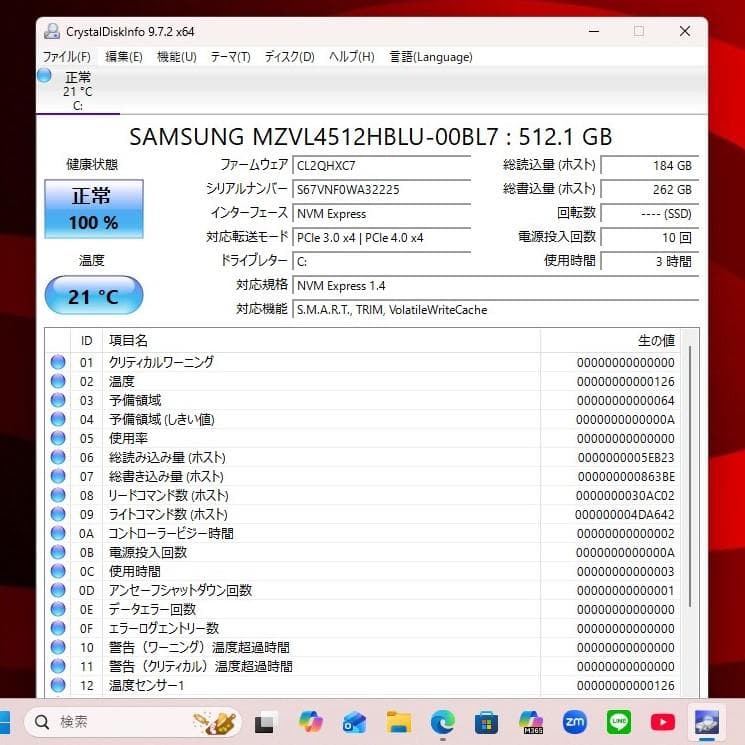Click the serial number field S67VNF0WA32225
Screen dimensions: 745x745
pos(382,190)
